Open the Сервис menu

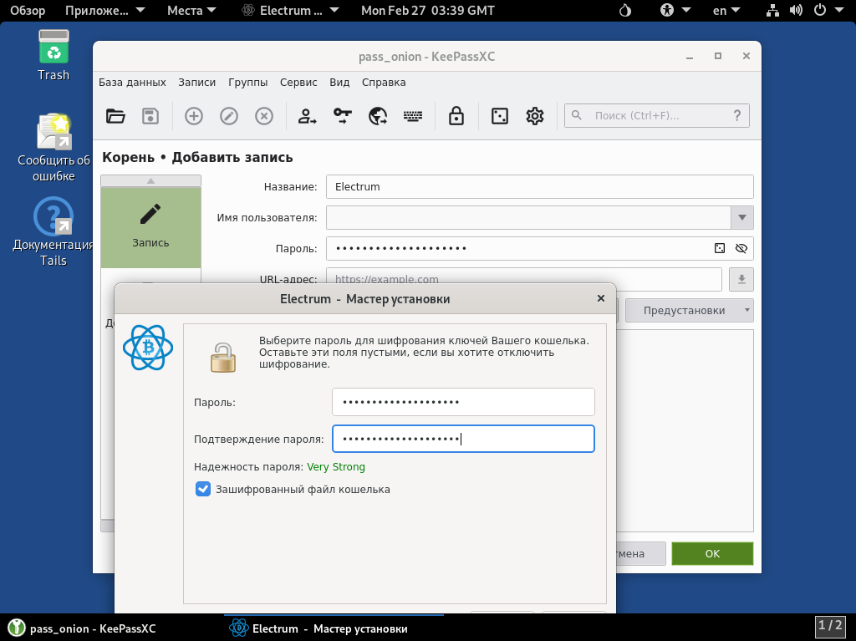(298, 82)
